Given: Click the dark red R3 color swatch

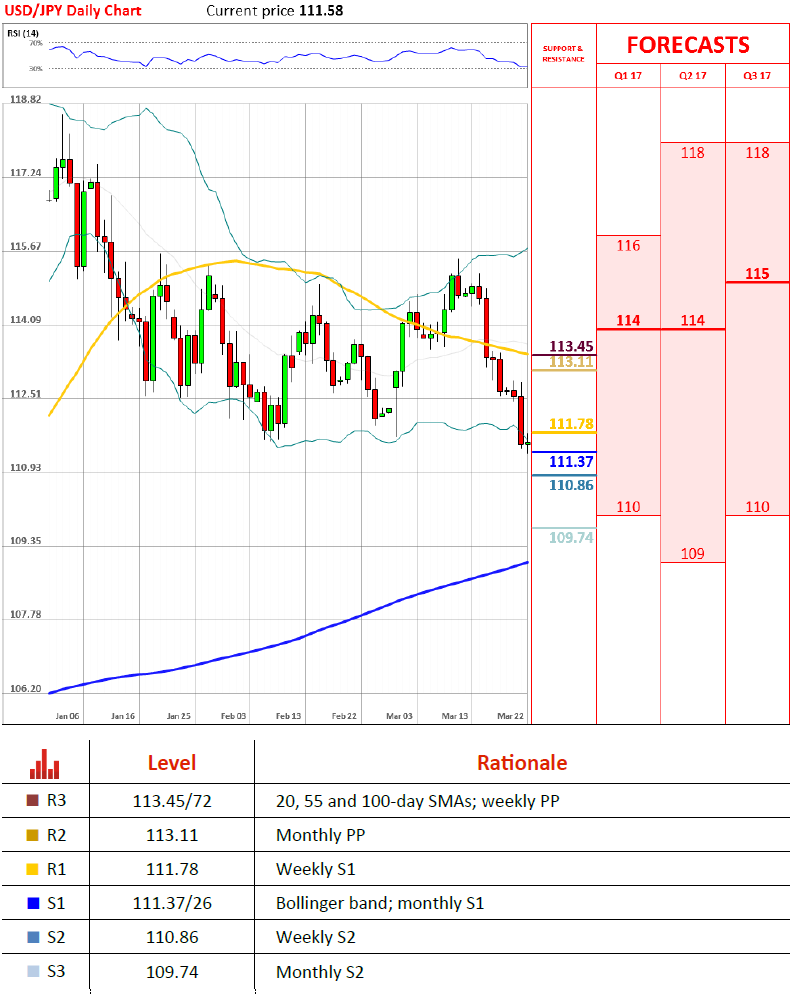Looking at the screenshot, I should 34,801.
